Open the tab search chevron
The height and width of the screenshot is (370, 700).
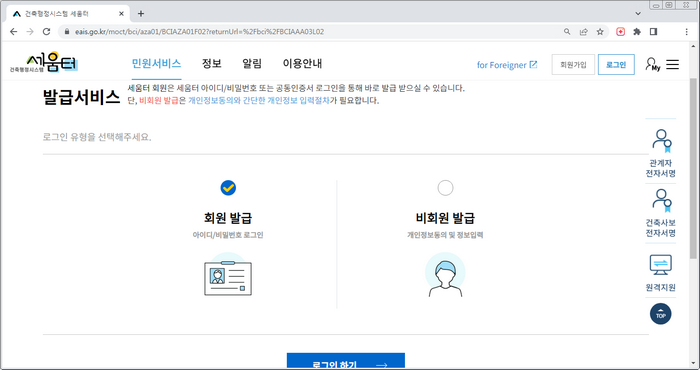638,14
